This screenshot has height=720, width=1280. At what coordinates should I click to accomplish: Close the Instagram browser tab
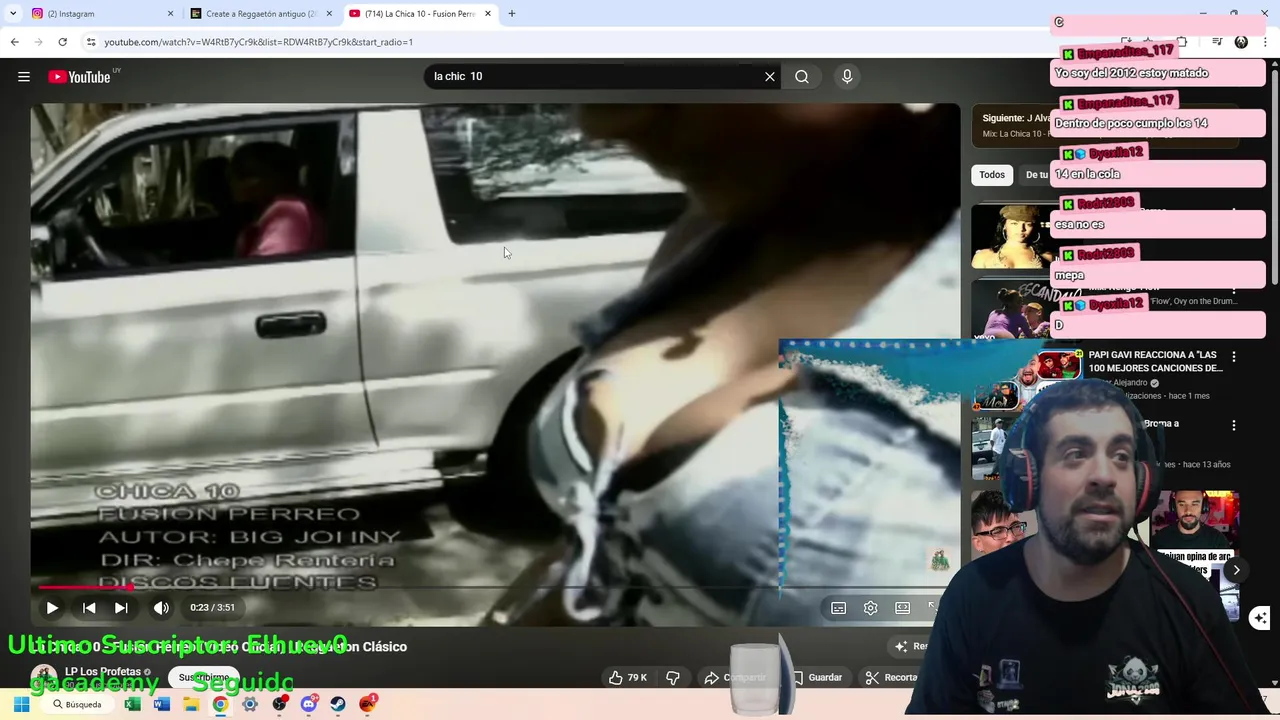tap(170, 14)
